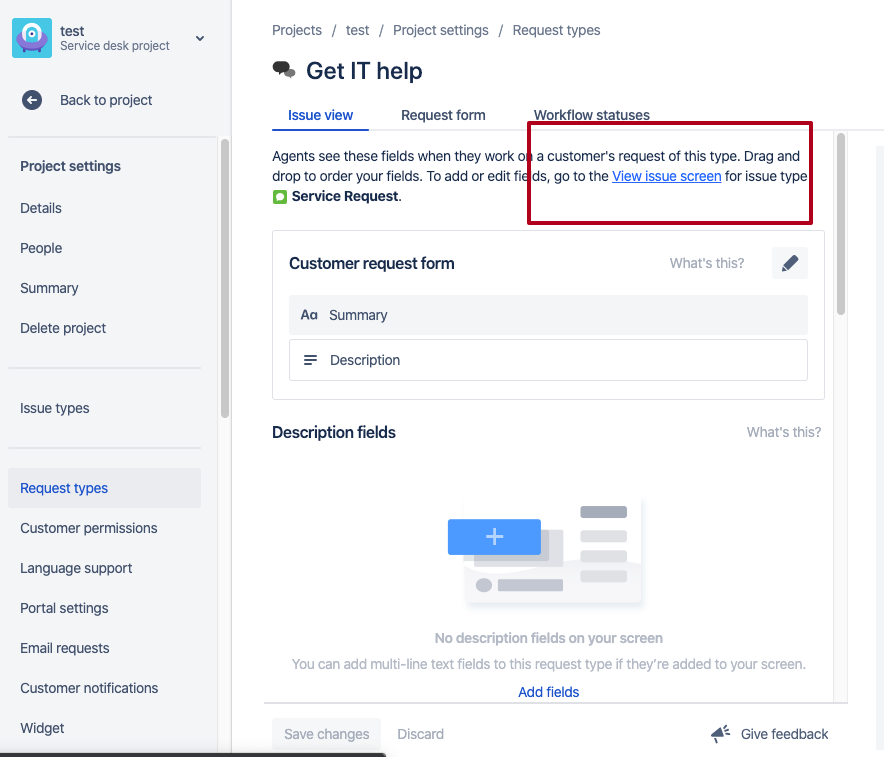Click the megaphone feedback icon
This screenshot has height=757, width=884.
tap(721, 733)
